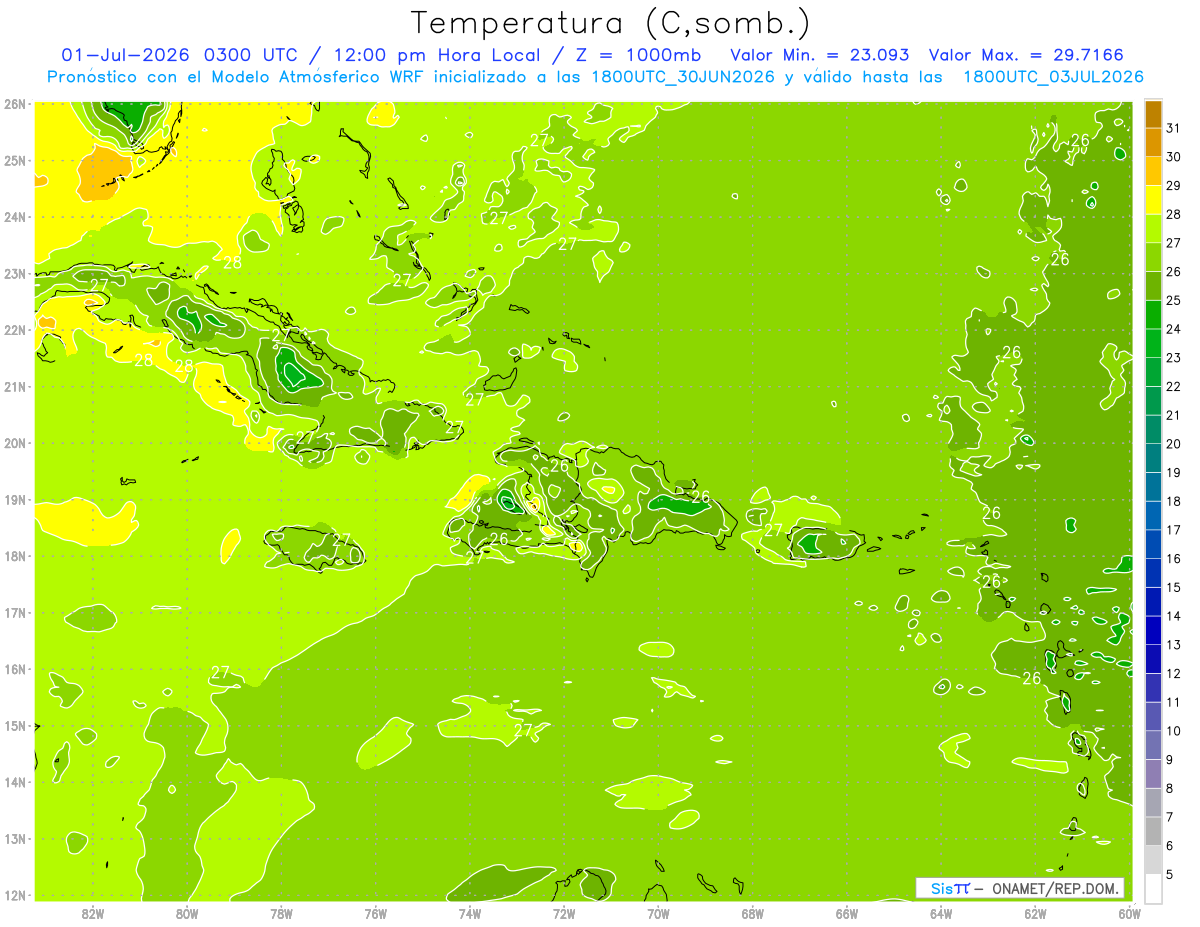The width and height of the screenshot is (1200, 927).
Task: Click the dark orange legend swatch above 31
Action: [x=1153, y=114]
